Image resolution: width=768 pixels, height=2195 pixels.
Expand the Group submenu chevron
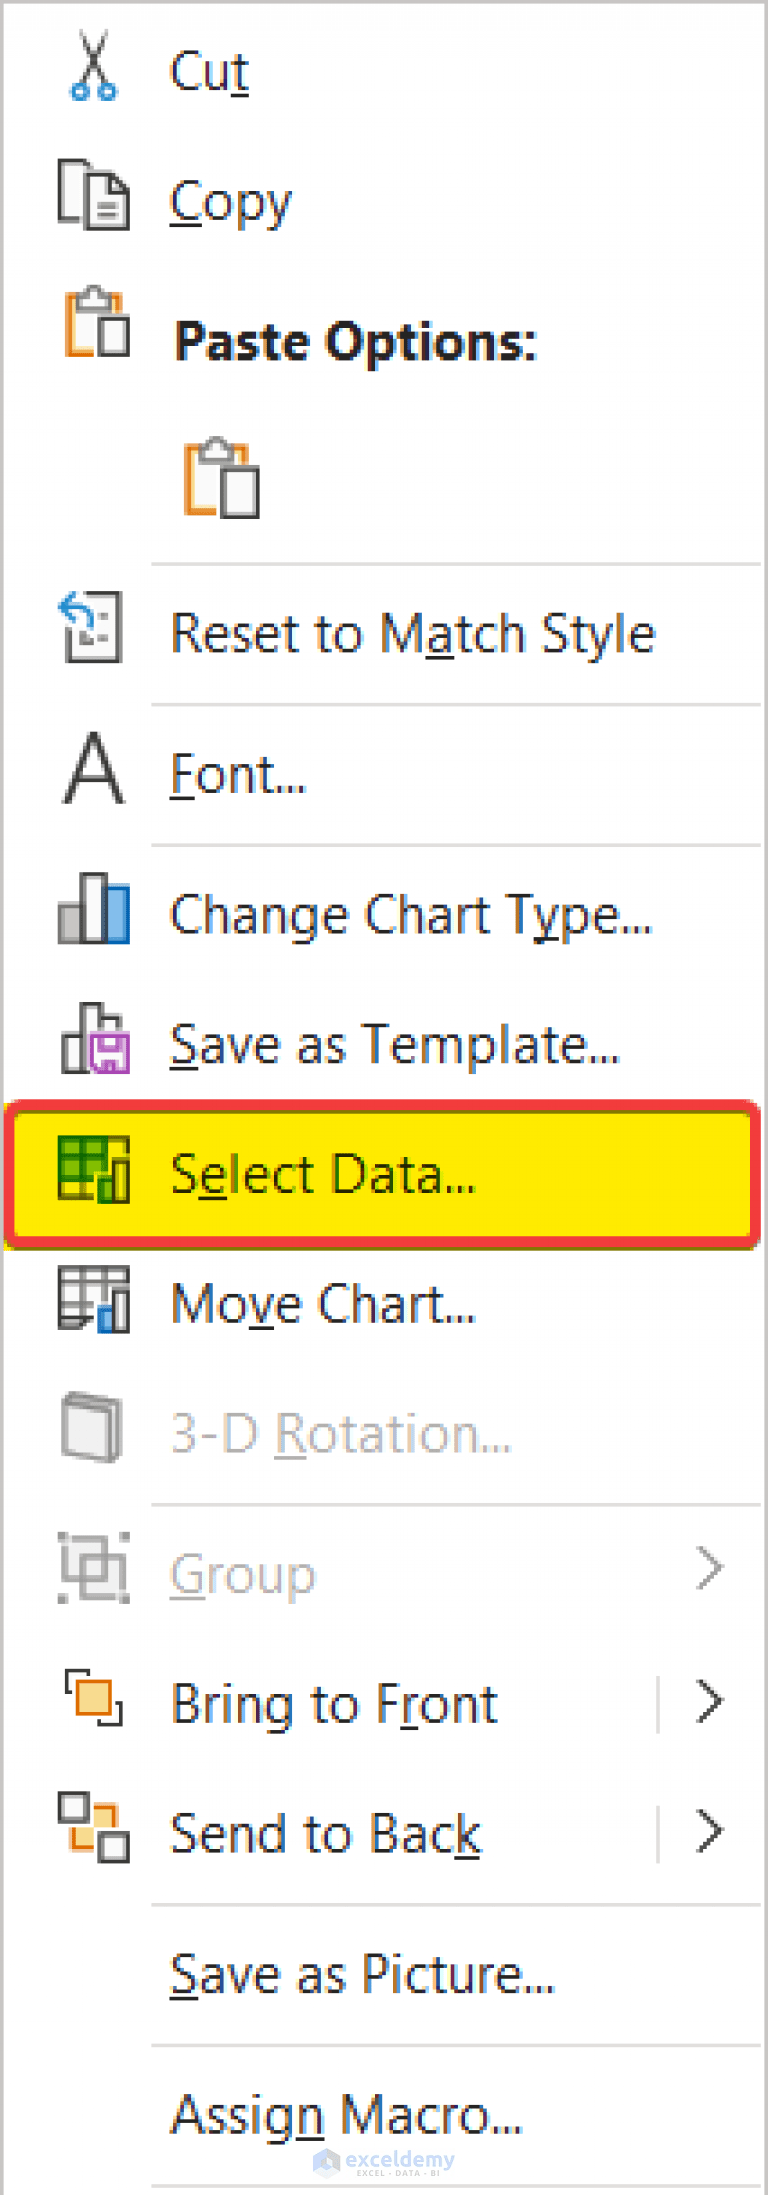click(709, 1568)
